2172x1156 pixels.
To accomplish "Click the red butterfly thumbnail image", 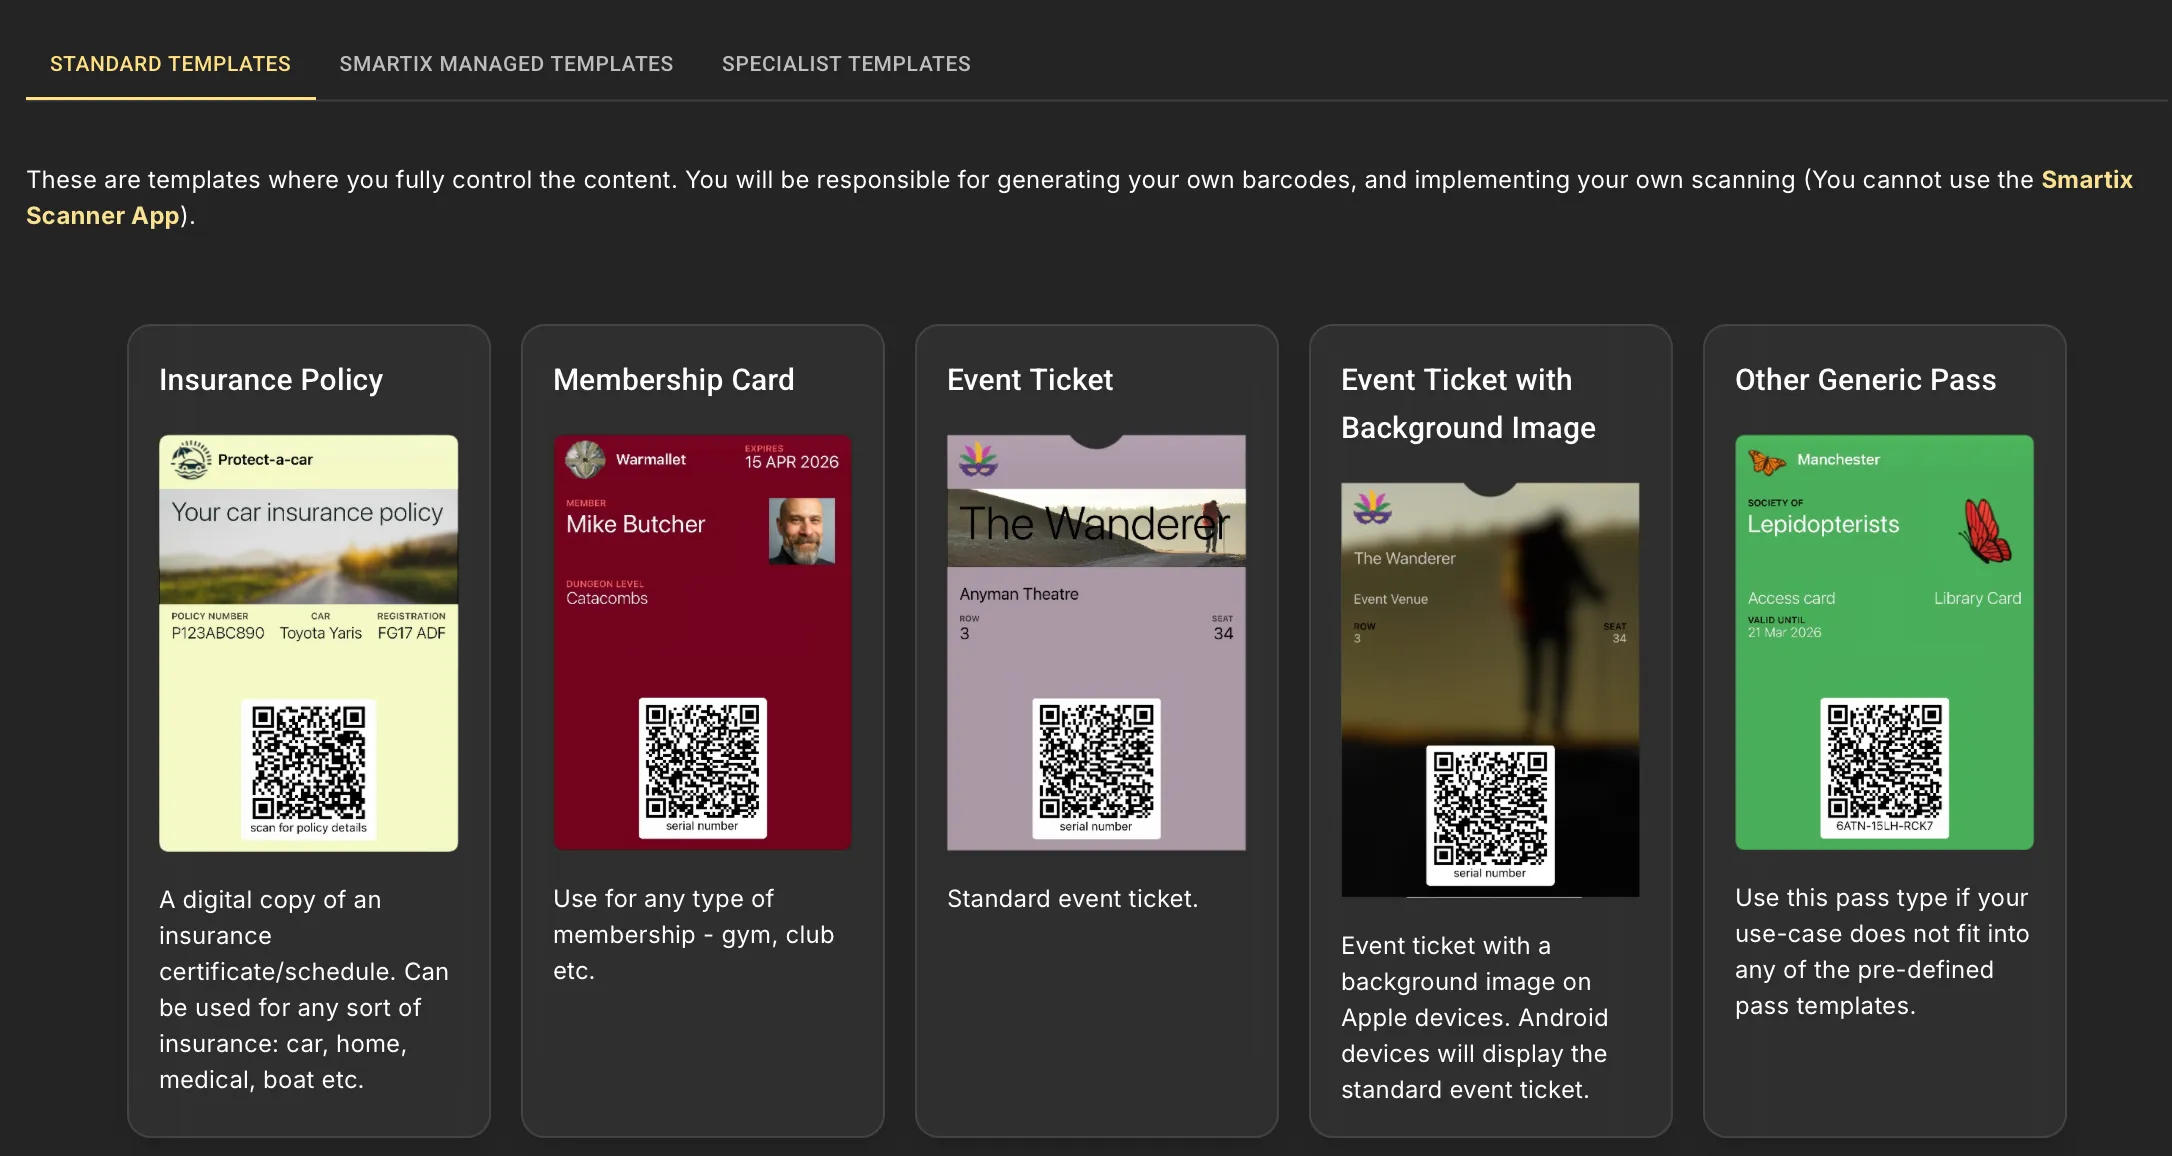I will 1986,531.
